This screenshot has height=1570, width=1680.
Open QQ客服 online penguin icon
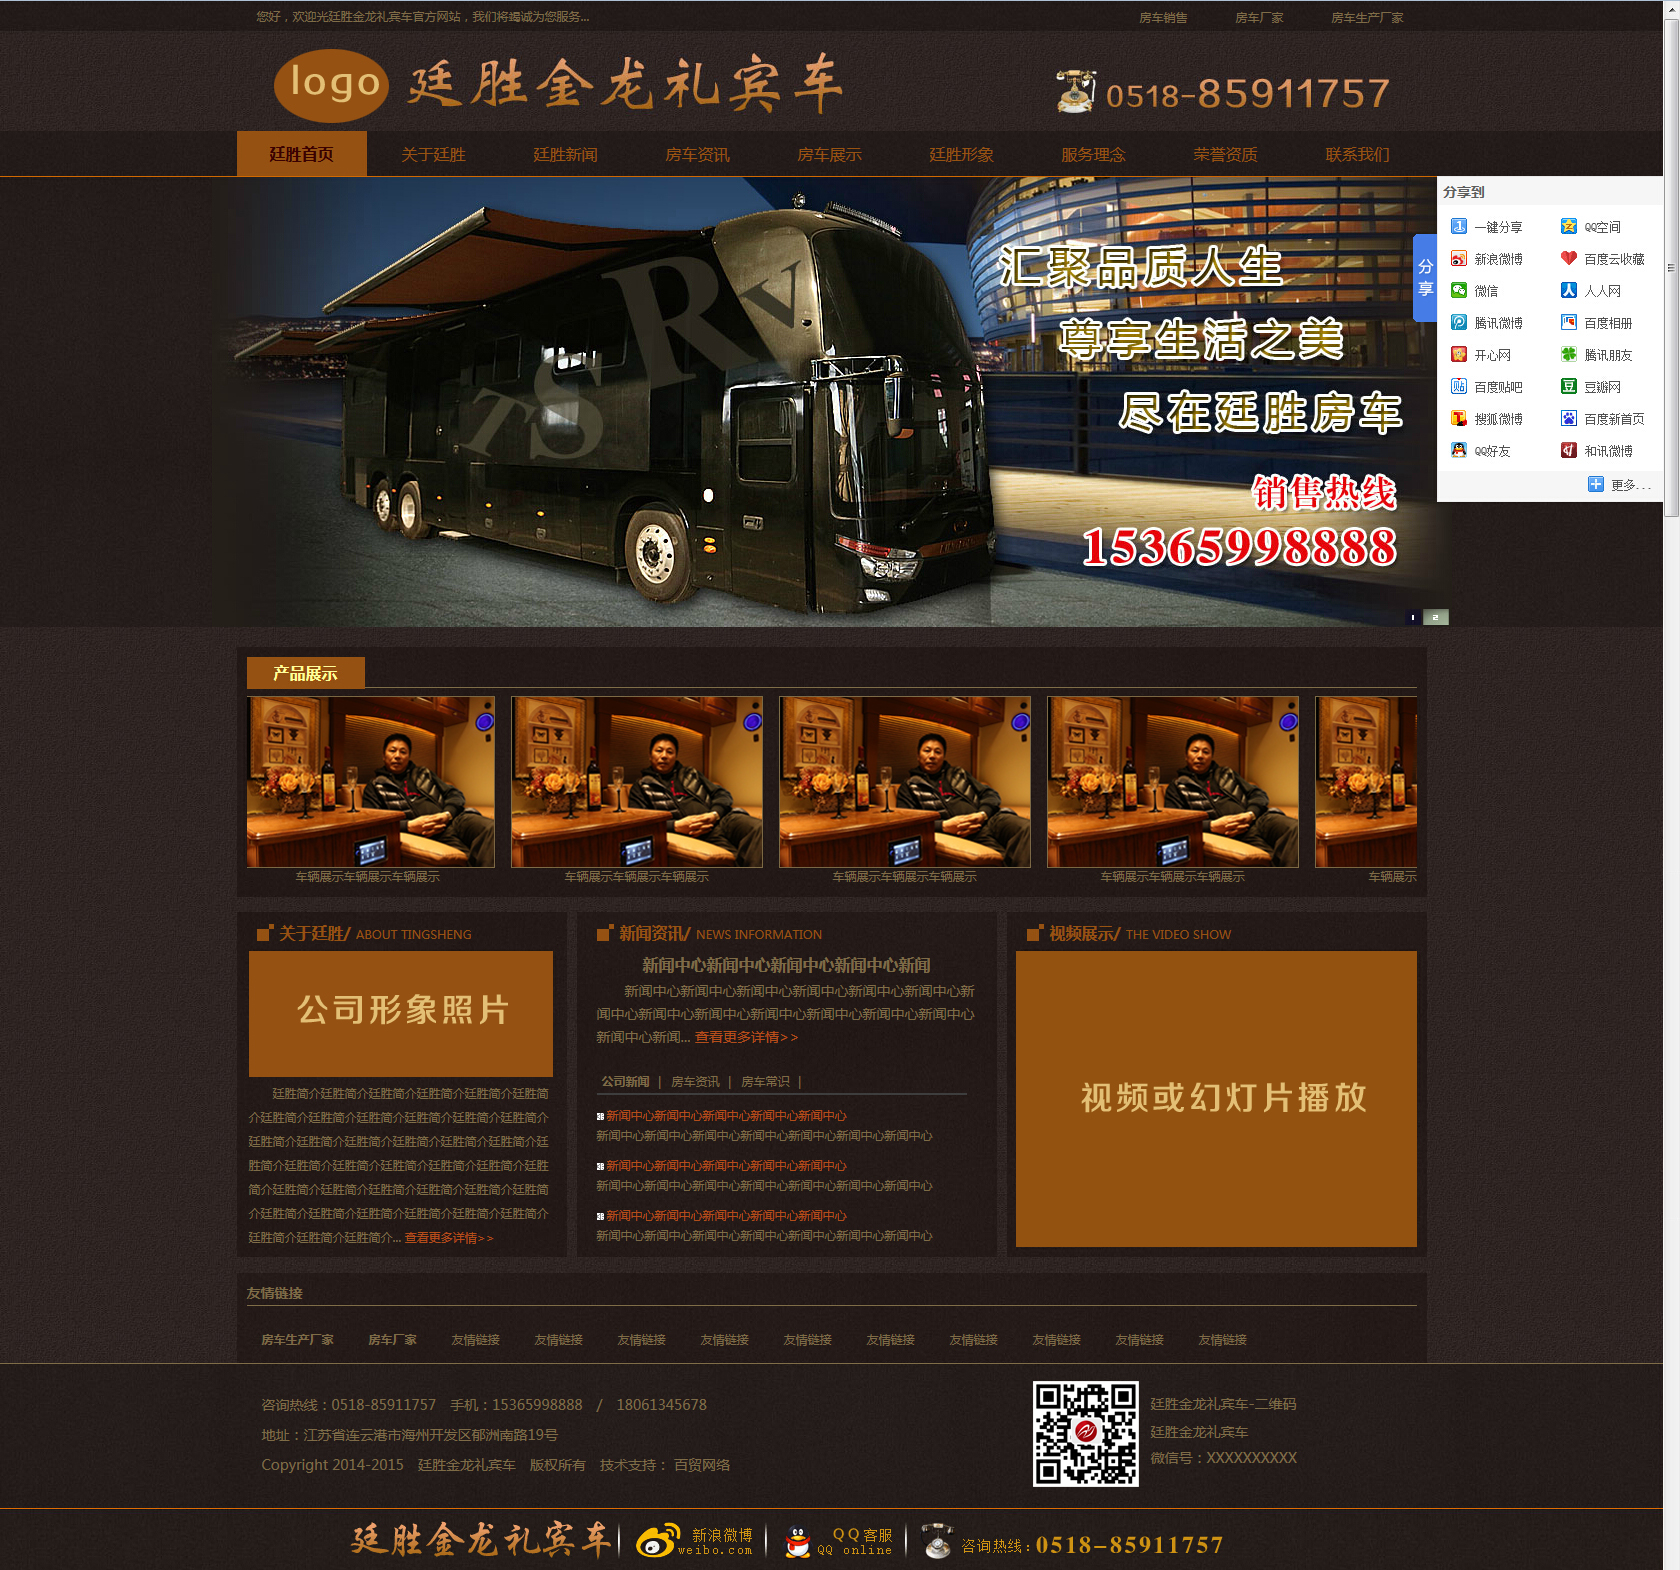(797, 1541)
